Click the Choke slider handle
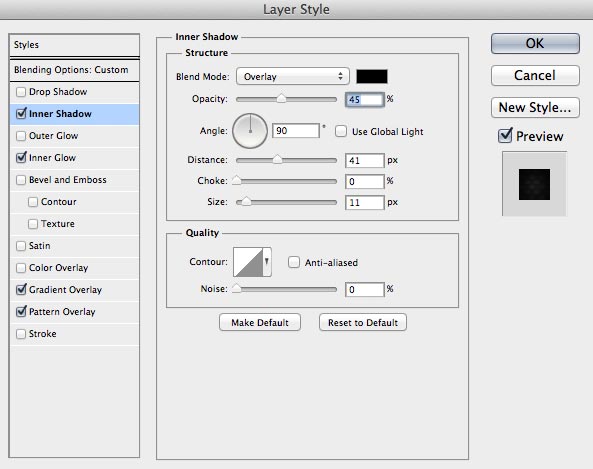 [x=236, y=180]
